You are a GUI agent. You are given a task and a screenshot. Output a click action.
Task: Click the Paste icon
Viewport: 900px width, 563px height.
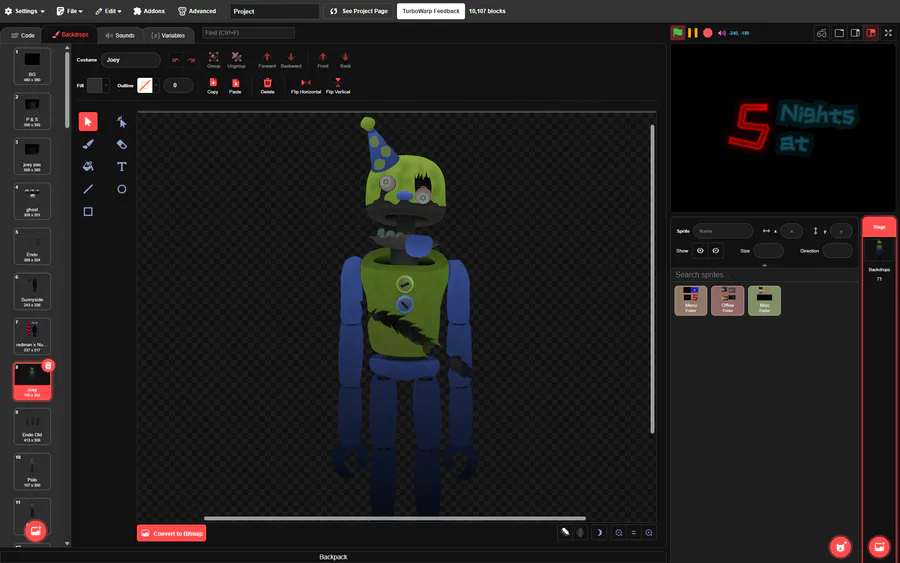[235, 86]
